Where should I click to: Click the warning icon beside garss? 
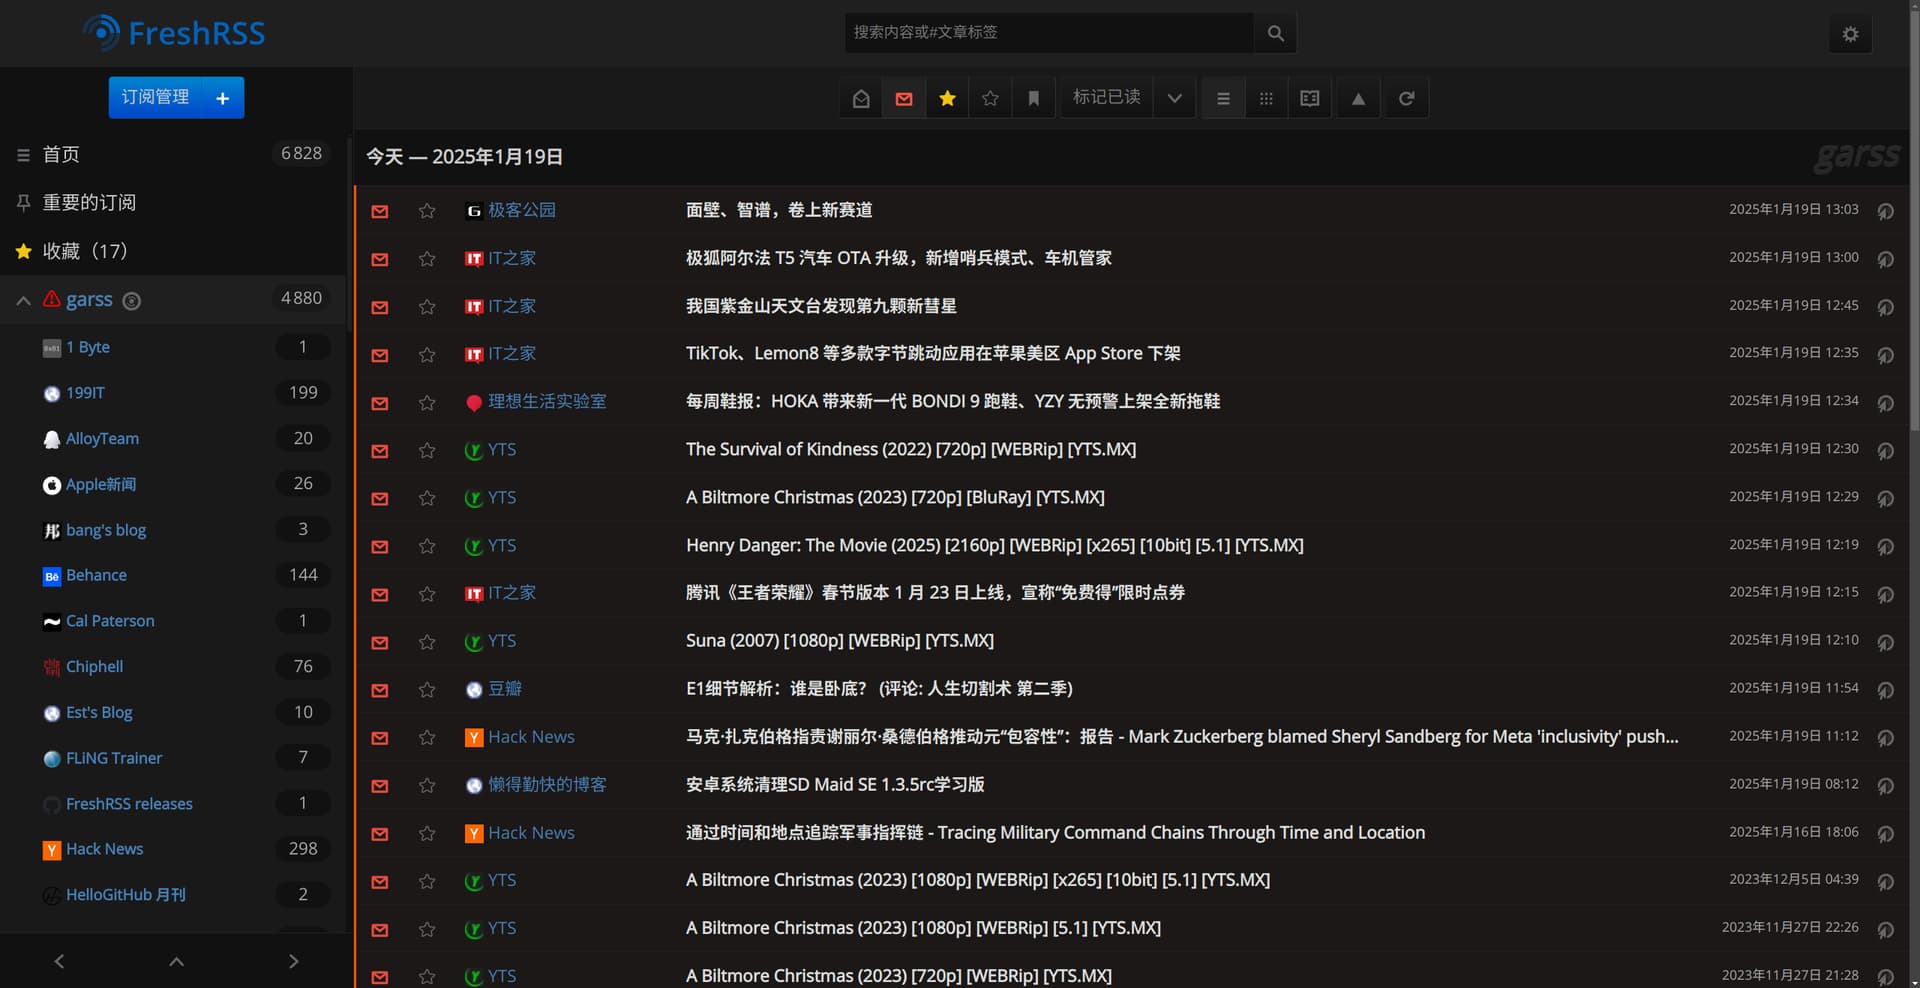click(52, 299)
